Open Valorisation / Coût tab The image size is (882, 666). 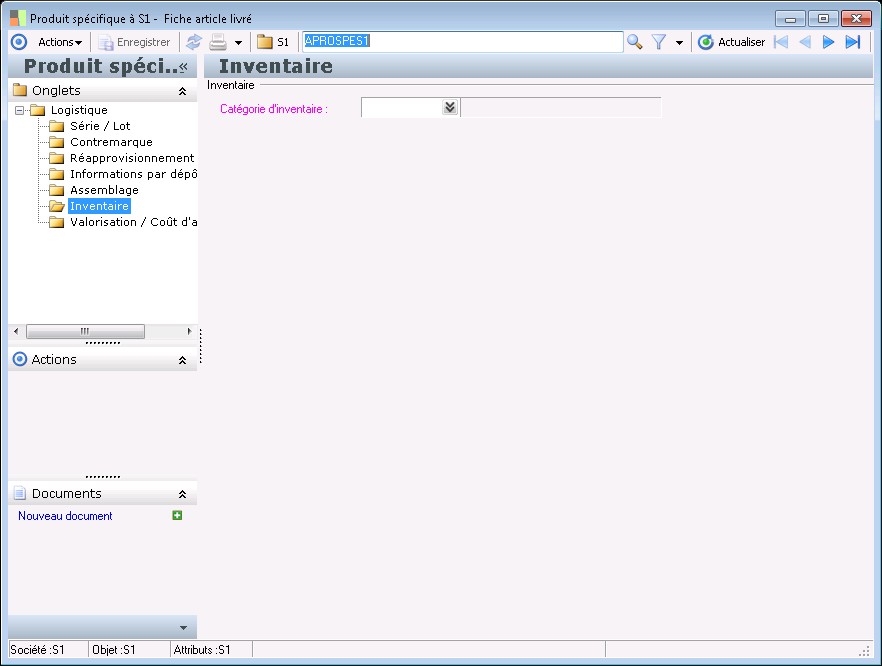point(133,222)
